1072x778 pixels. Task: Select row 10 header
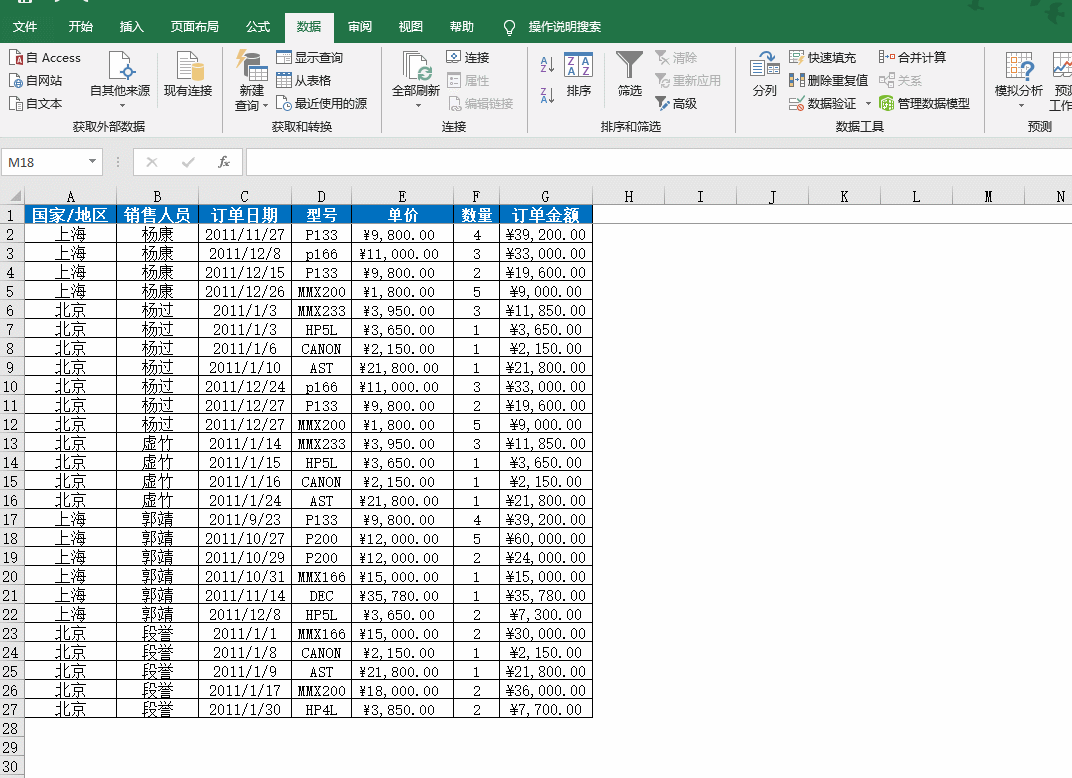coord(11,386)
